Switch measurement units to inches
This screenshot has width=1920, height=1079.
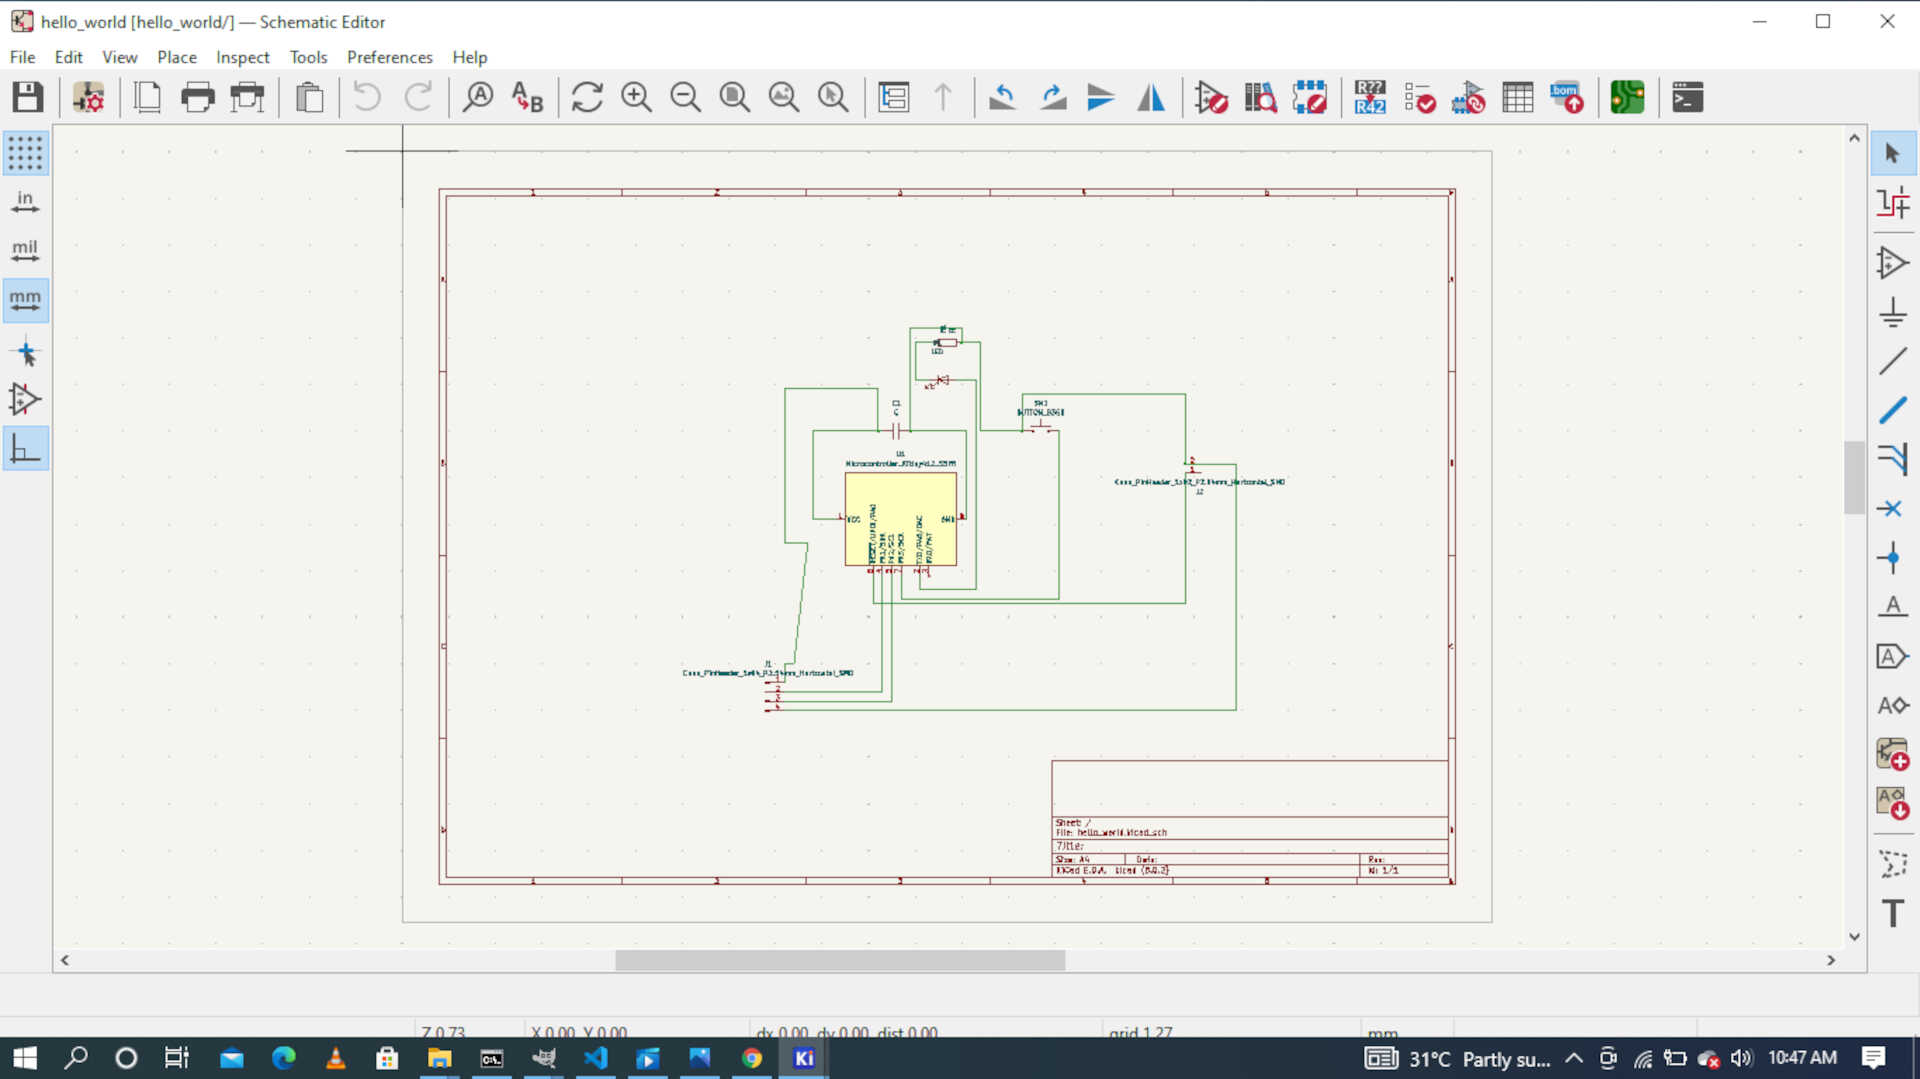(26, 201)
